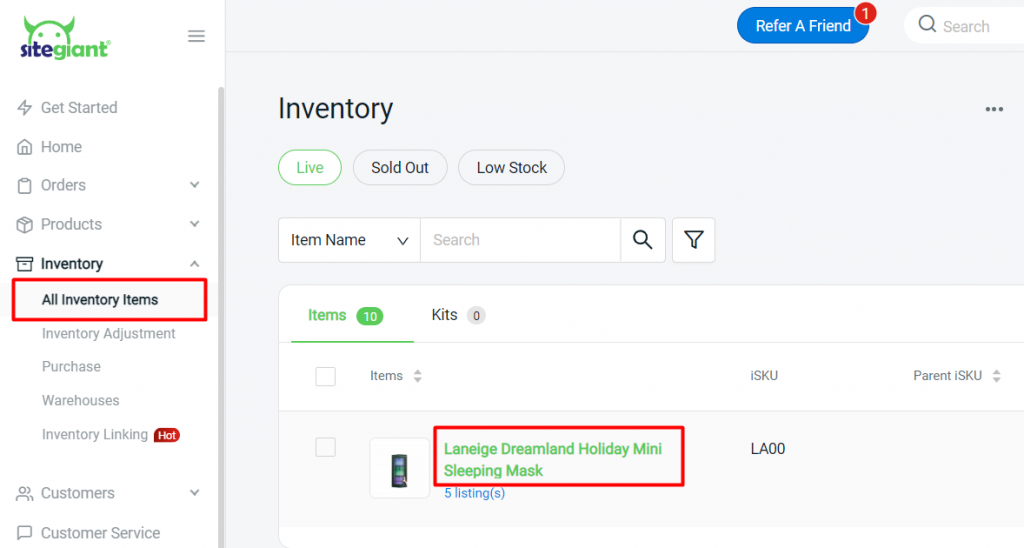Viewport: 1024px width, 548px height.
Task: Open the Item Name dropdown
Action: click(x=349, y=240)
